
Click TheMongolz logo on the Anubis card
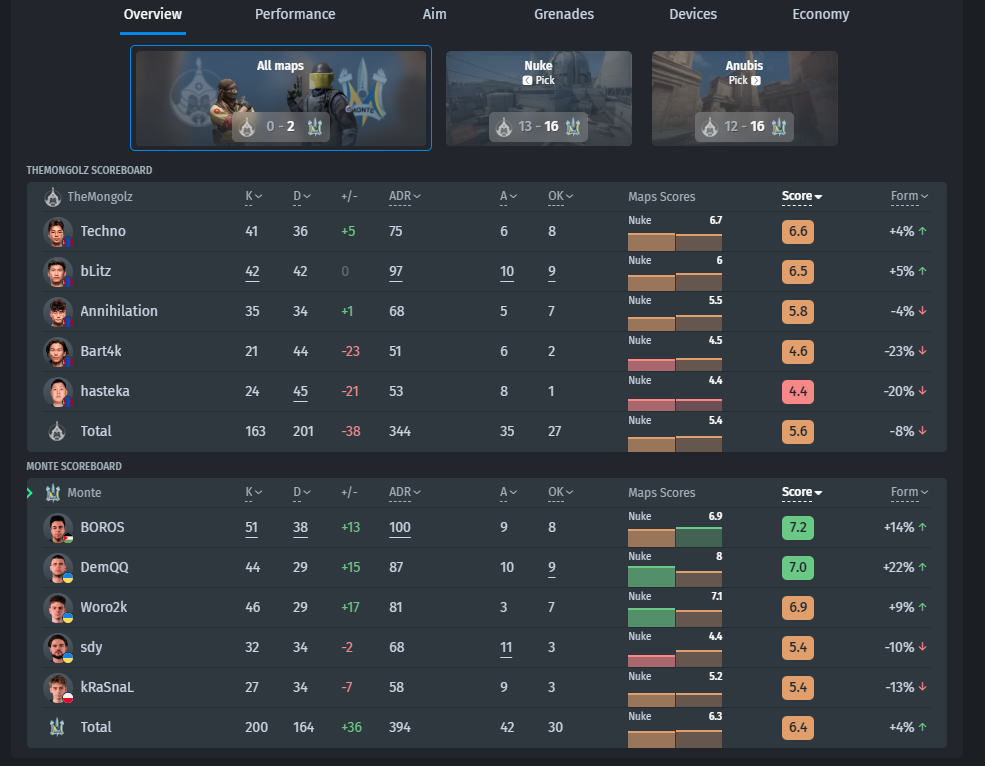tap(710, 127)
